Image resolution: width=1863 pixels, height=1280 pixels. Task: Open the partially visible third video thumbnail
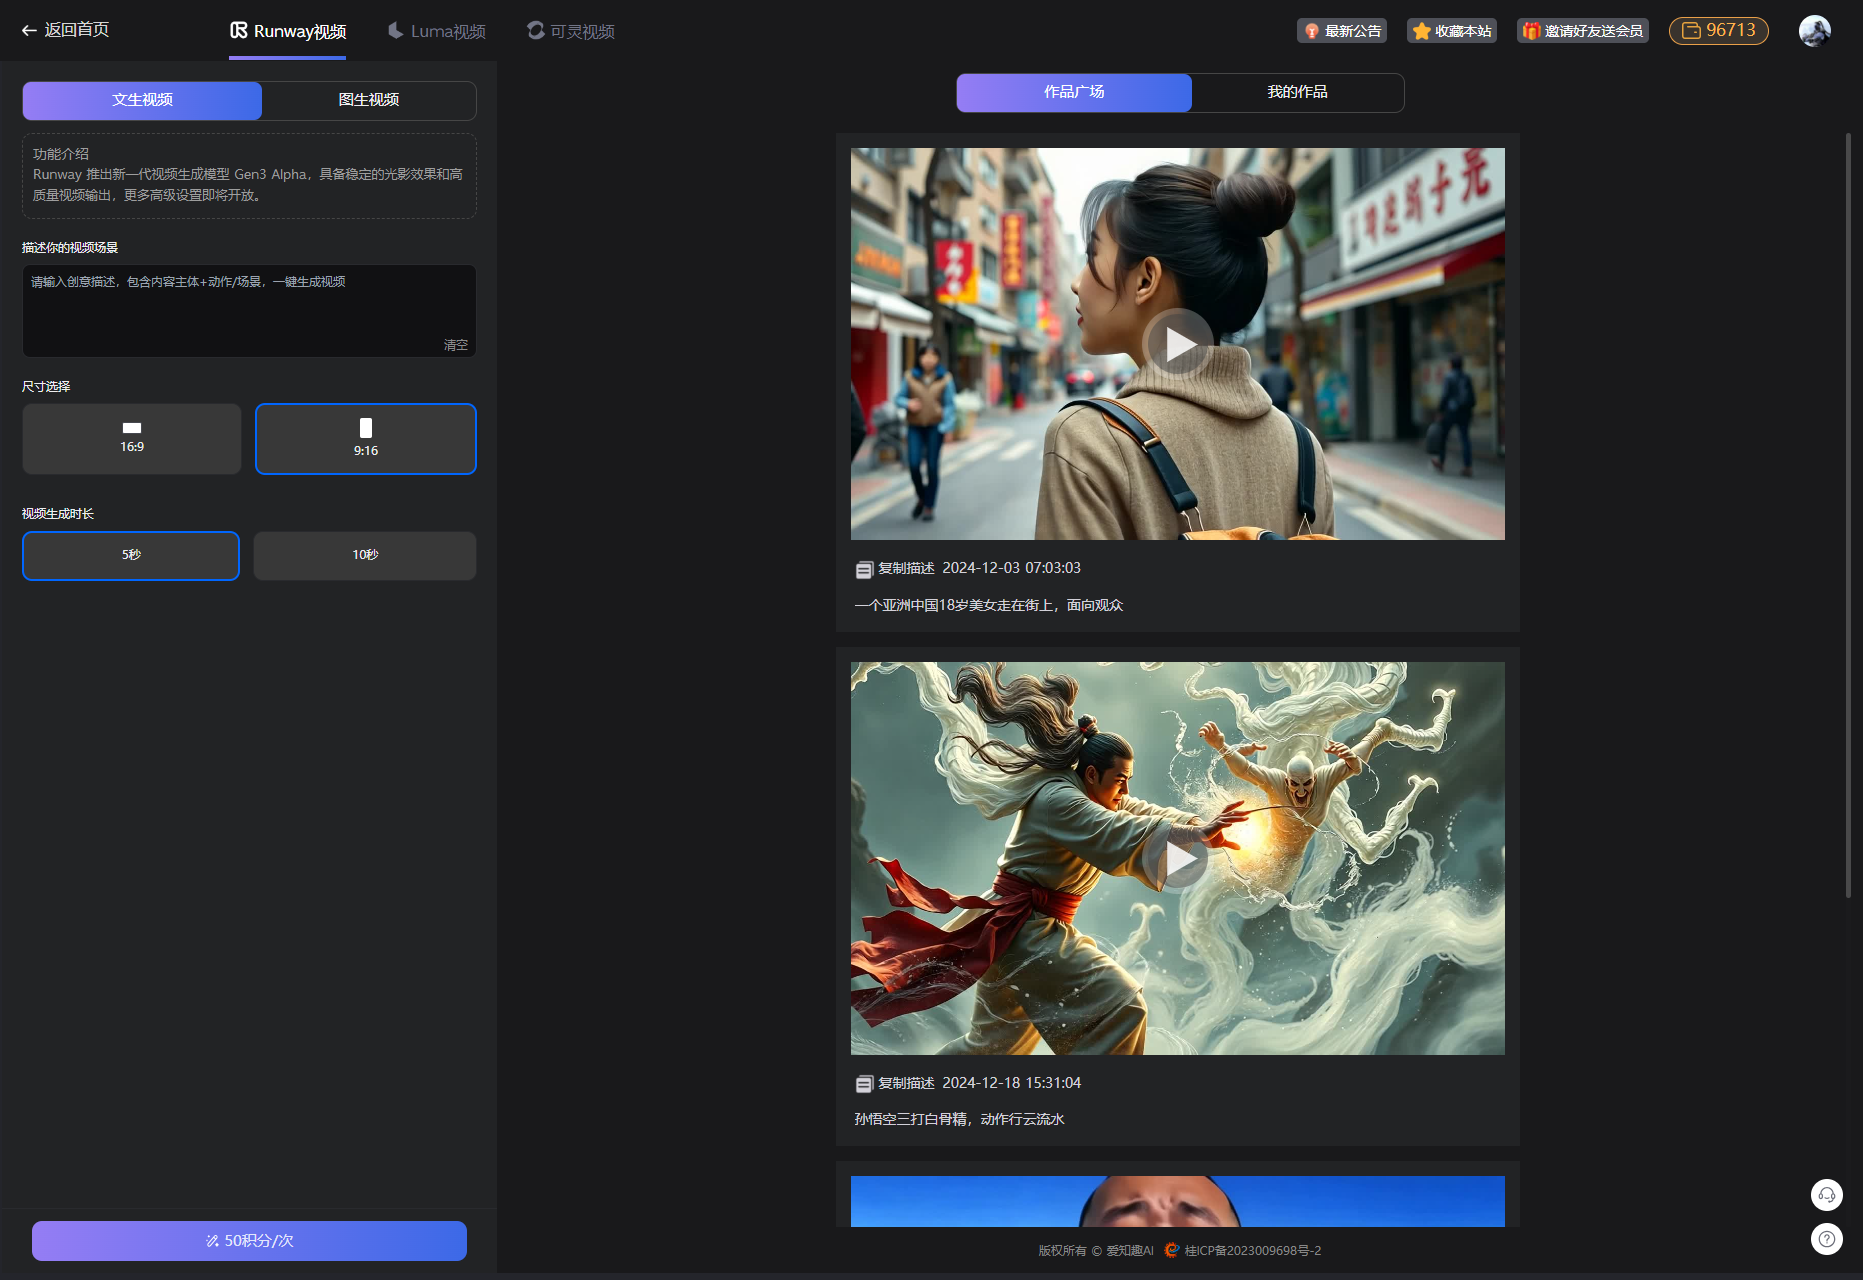1177,1201
